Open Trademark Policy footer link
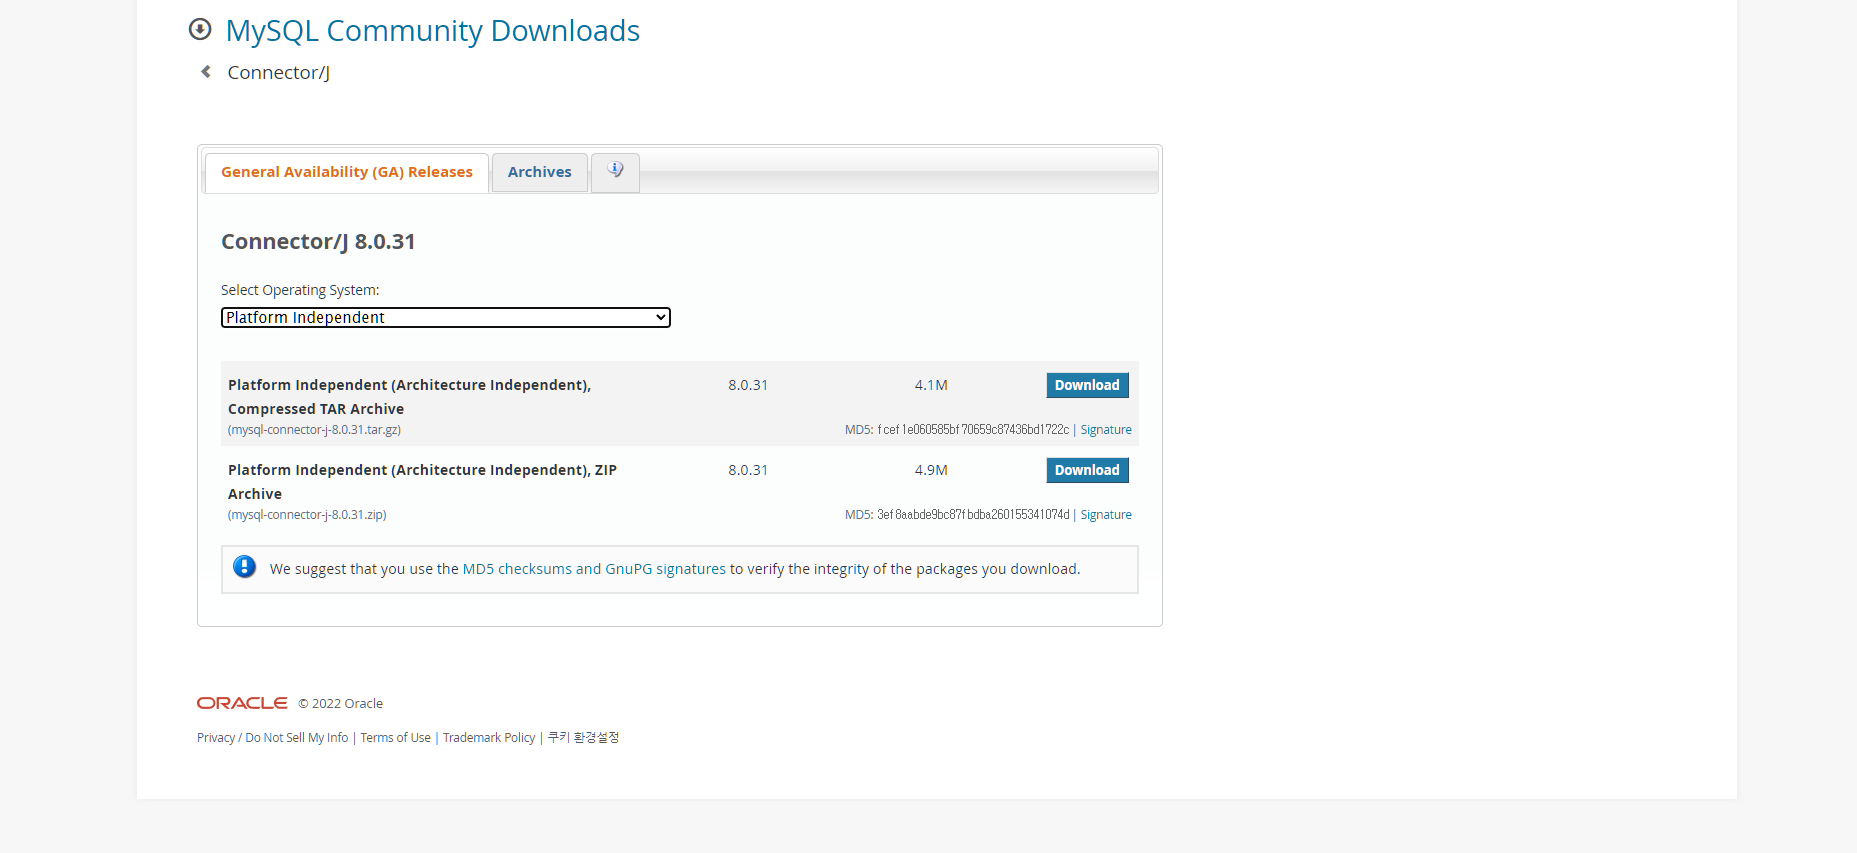 pos(489,738)
